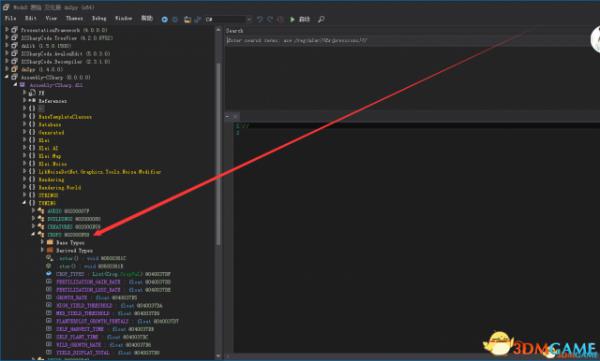Click the Save All toolbar icon
This screenshot has height=361, width=600.
[197, 19]
